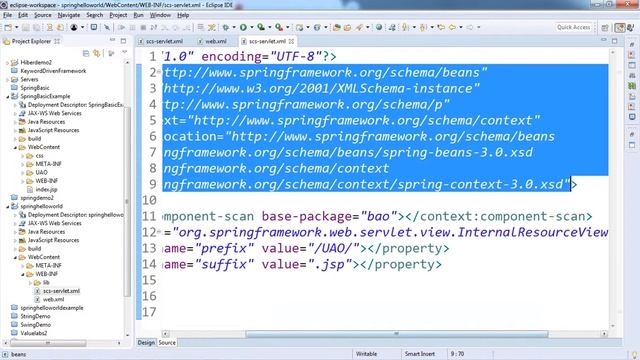Click the Open Perspective icon
The width and height of the screenshot is (640, 360).
coord(605,27)
